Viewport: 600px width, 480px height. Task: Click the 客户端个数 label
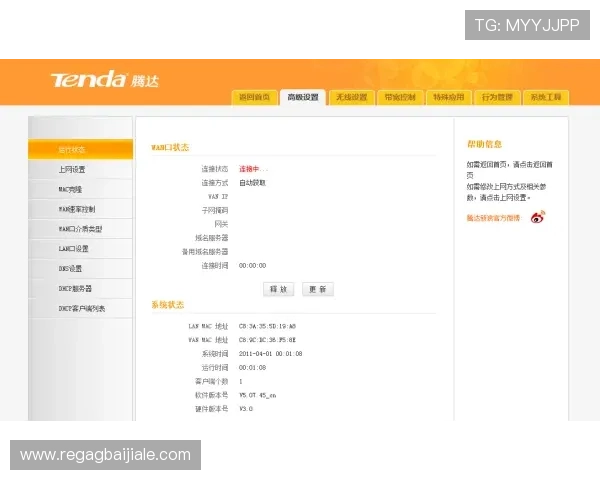212,381
